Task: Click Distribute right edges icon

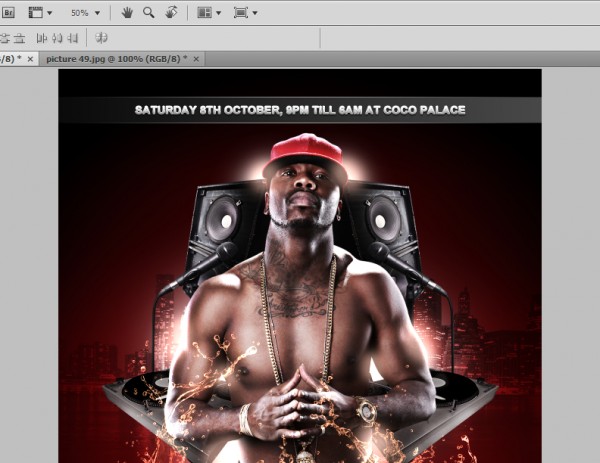Action: coord(73,38)
